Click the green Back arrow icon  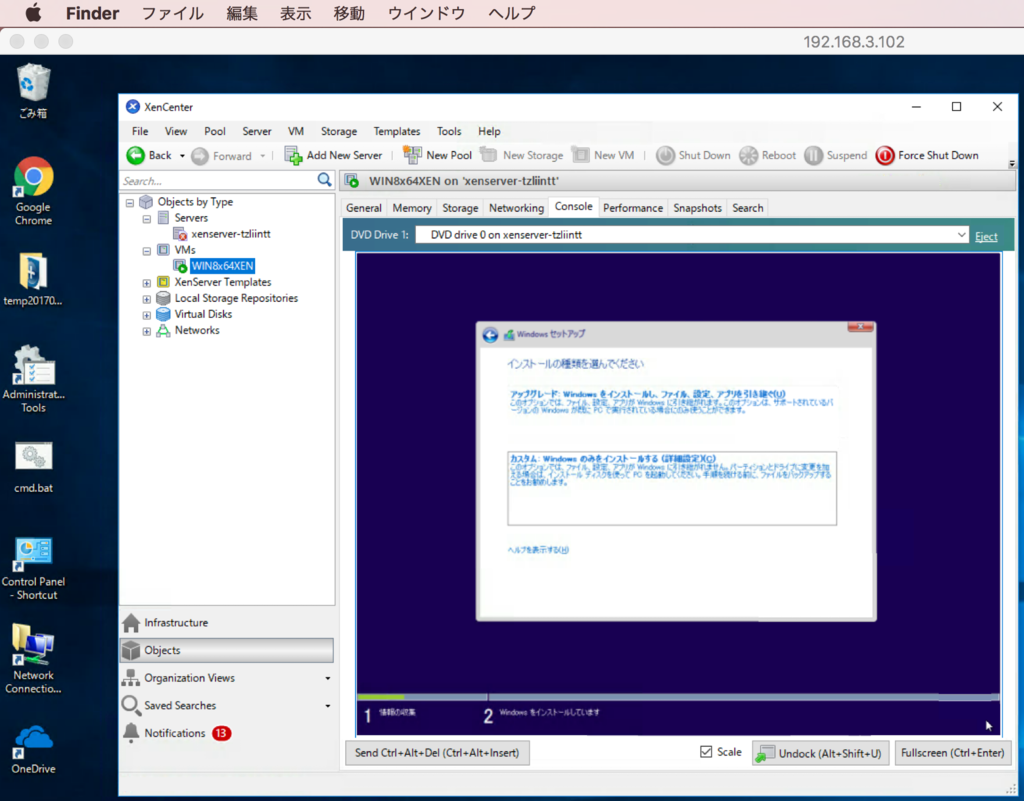pos(135,155)
